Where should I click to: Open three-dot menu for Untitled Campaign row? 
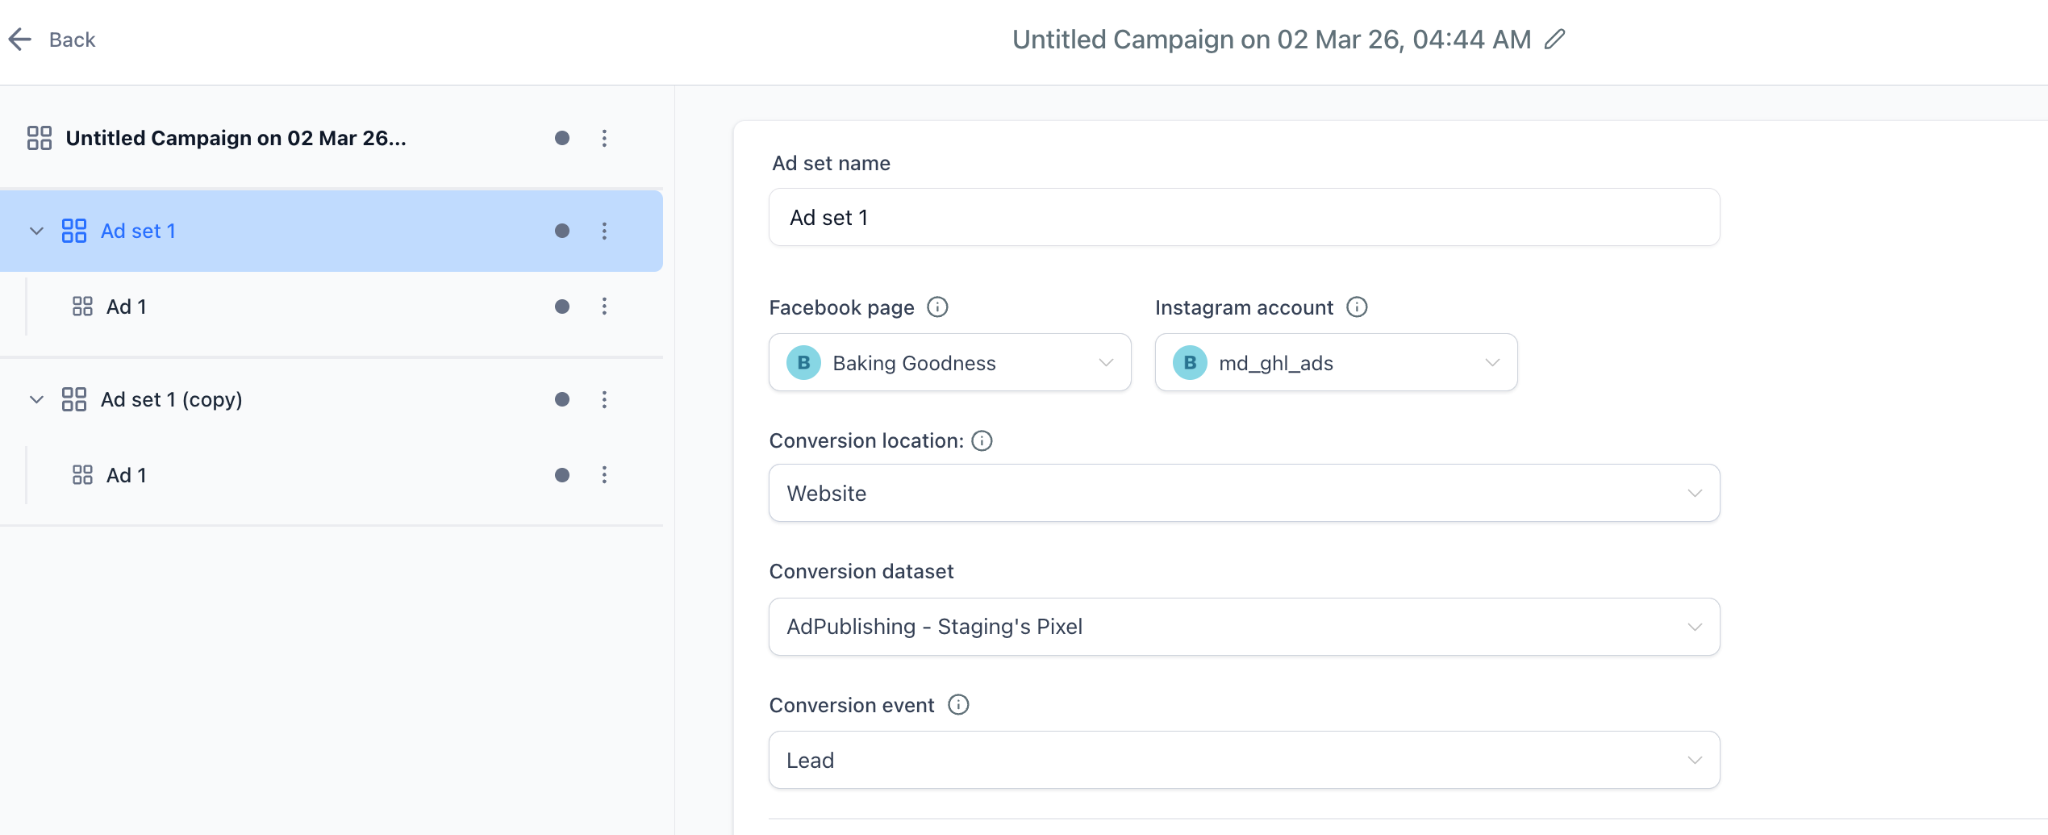tap(604, 138)
